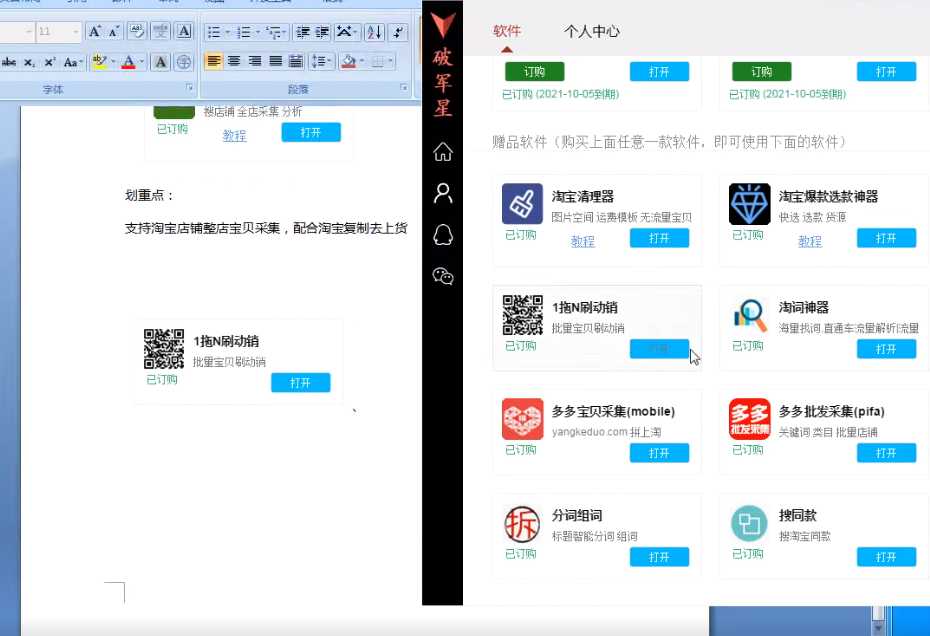
Task: Click the 多多批发采集 red icon
Action: pyautogui.click(x=749, y=419)
